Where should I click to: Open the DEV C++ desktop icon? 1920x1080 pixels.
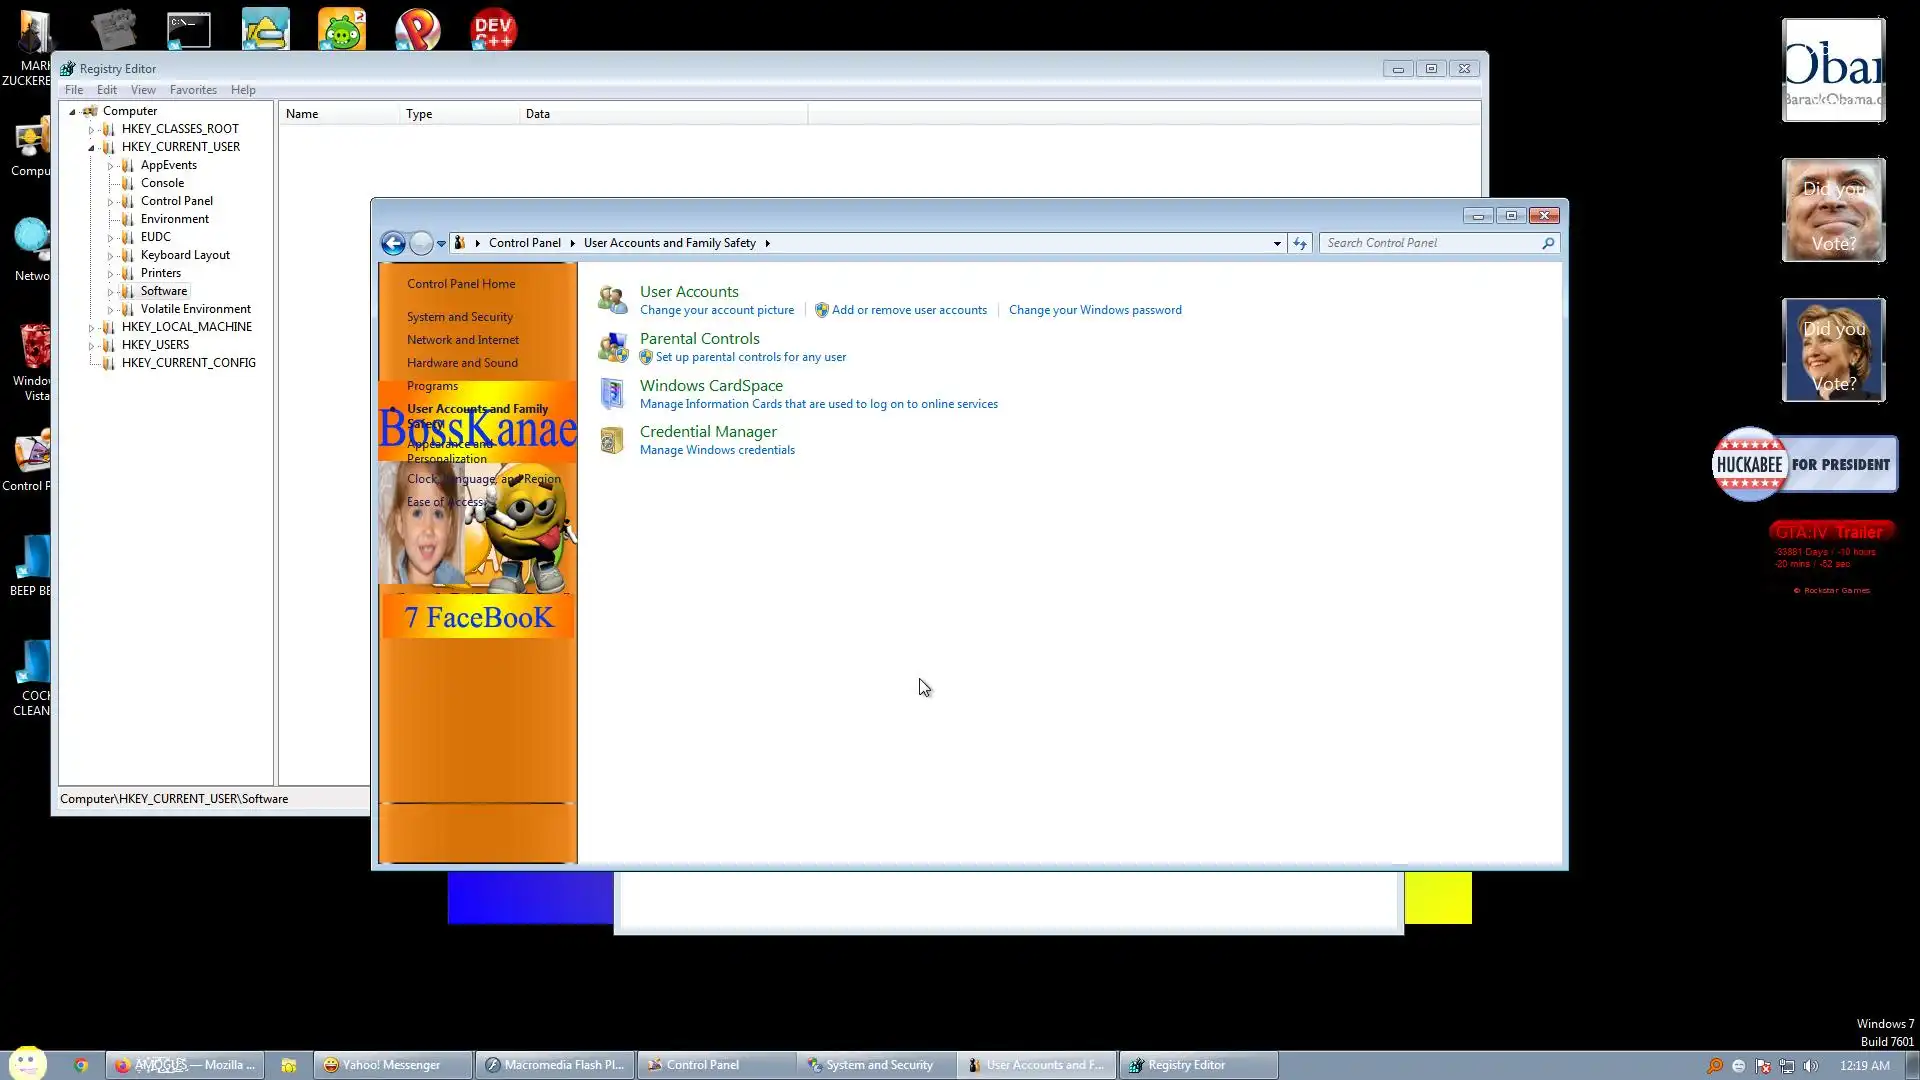click(493, 29)
